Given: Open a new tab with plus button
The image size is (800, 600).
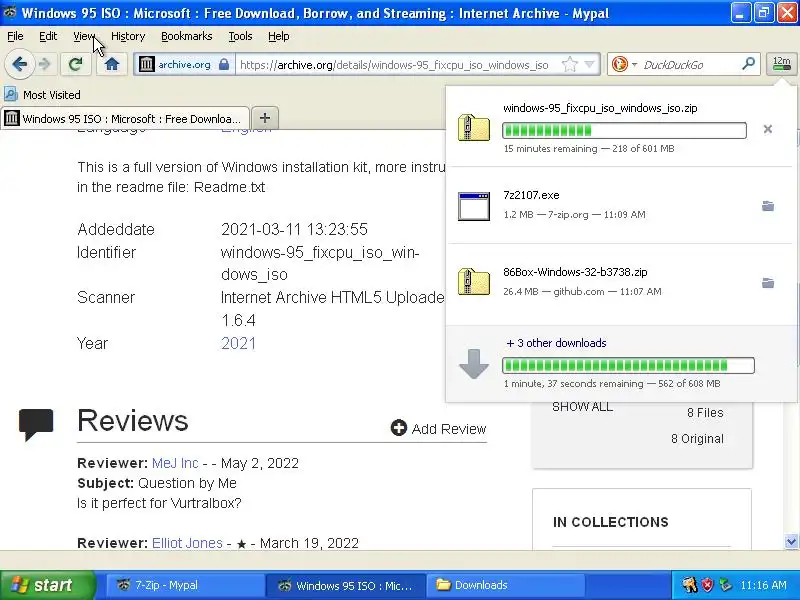Looking at the screenshot, I should click(x=265, y=118).
